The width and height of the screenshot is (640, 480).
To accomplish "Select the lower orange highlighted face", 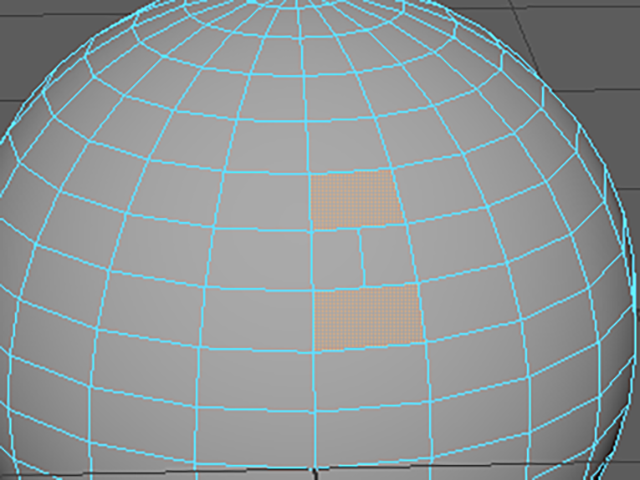I will pos(368,318).
